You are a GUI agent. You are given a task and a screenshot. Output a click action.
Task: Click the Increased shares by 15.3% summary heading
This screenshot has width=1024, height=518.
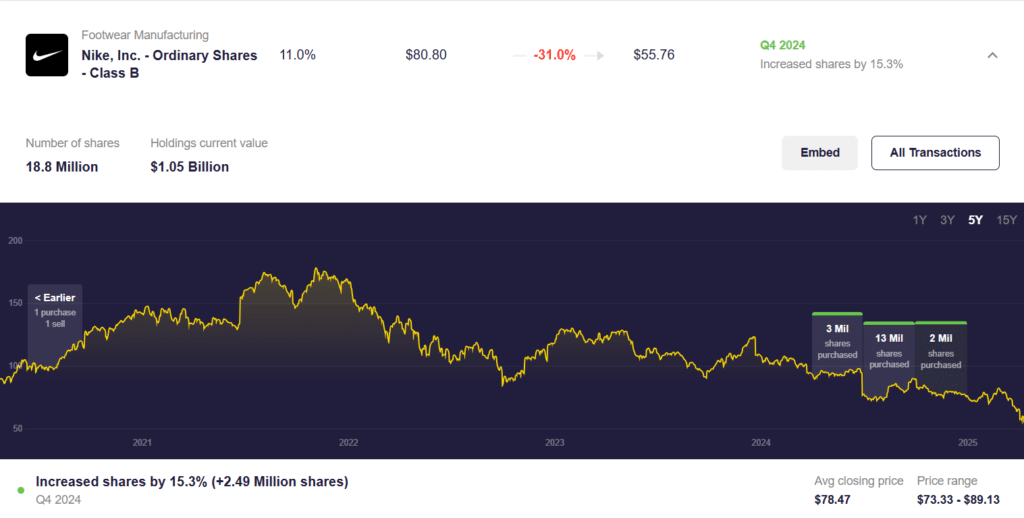(x=191, y=482)
